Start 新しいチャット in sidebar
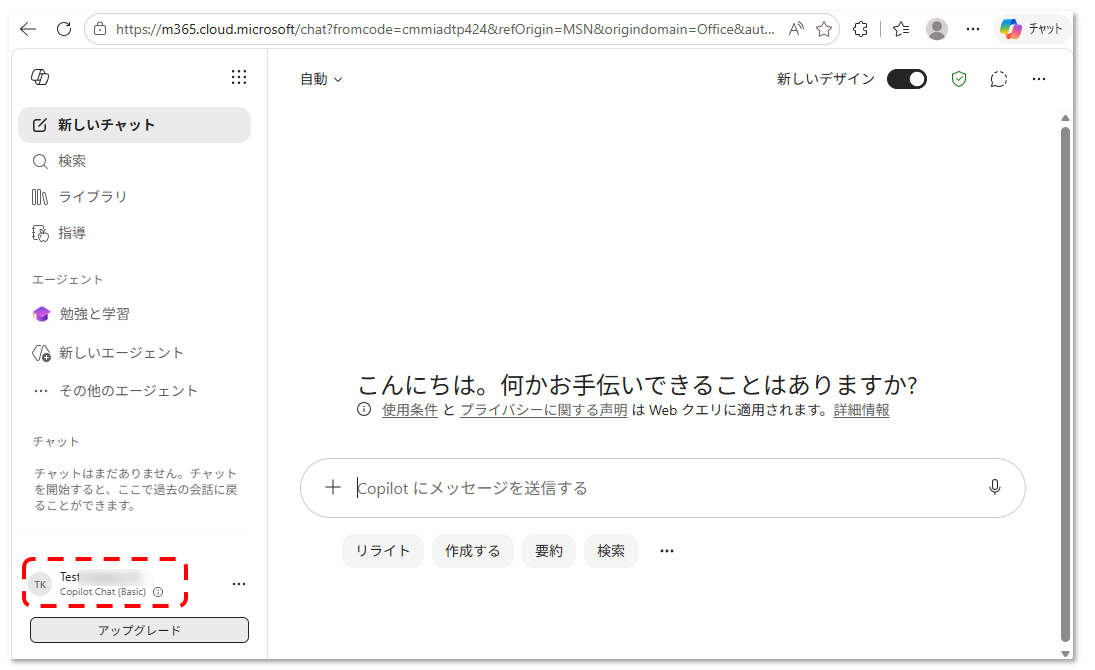This screenshot has height=670, width=1095. [x=134, y=125]
